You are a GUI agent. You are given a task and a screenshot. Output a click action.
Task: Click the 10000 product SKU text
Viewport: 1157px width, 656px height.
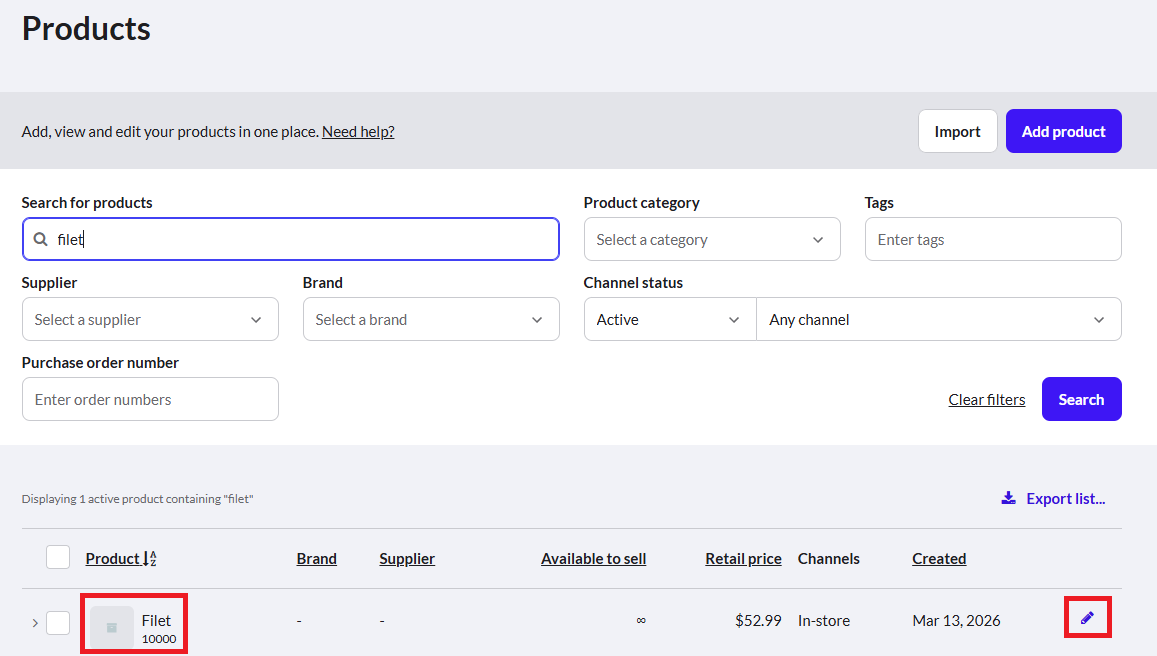159,639
